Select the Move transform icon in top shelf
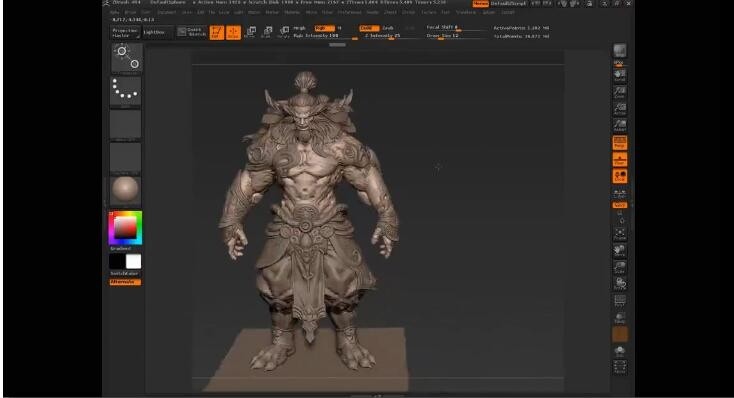Viewport: 734px width, 398px height. pos(251,32)
